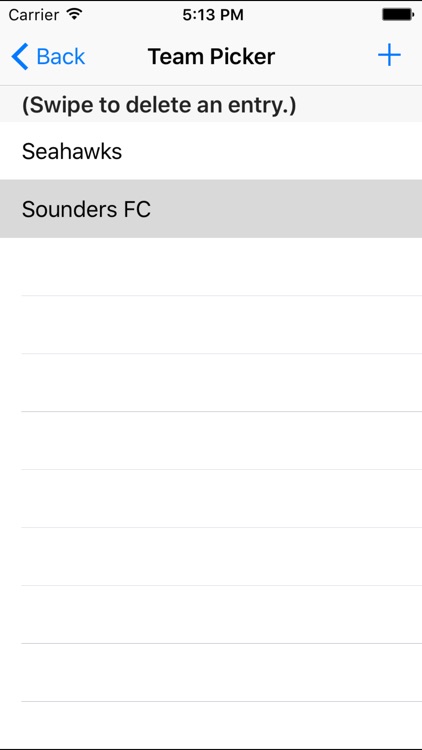The image size is (422, 750).
Task: Select the Seahawks entry in the list
Action: (211, 151)
